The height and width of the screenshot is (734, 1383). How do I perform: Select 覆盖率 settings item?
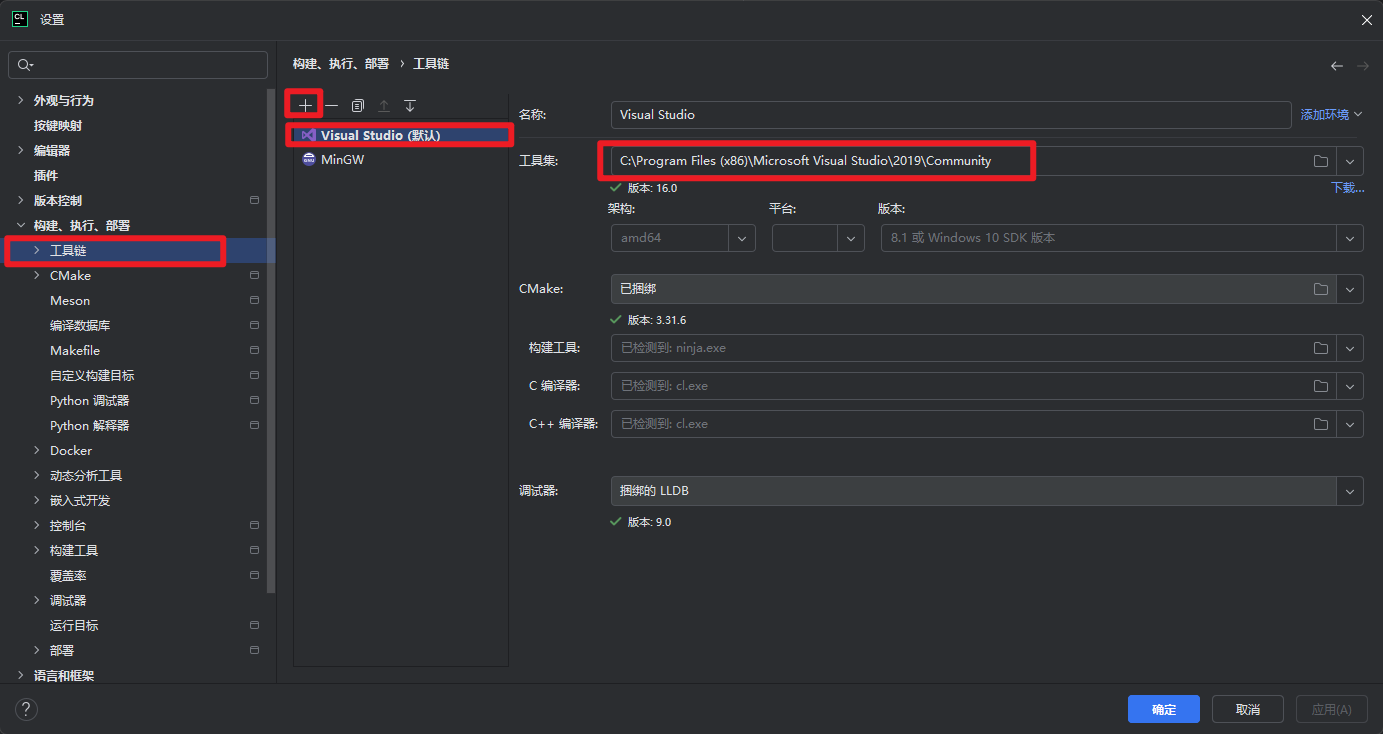point(68,576)
